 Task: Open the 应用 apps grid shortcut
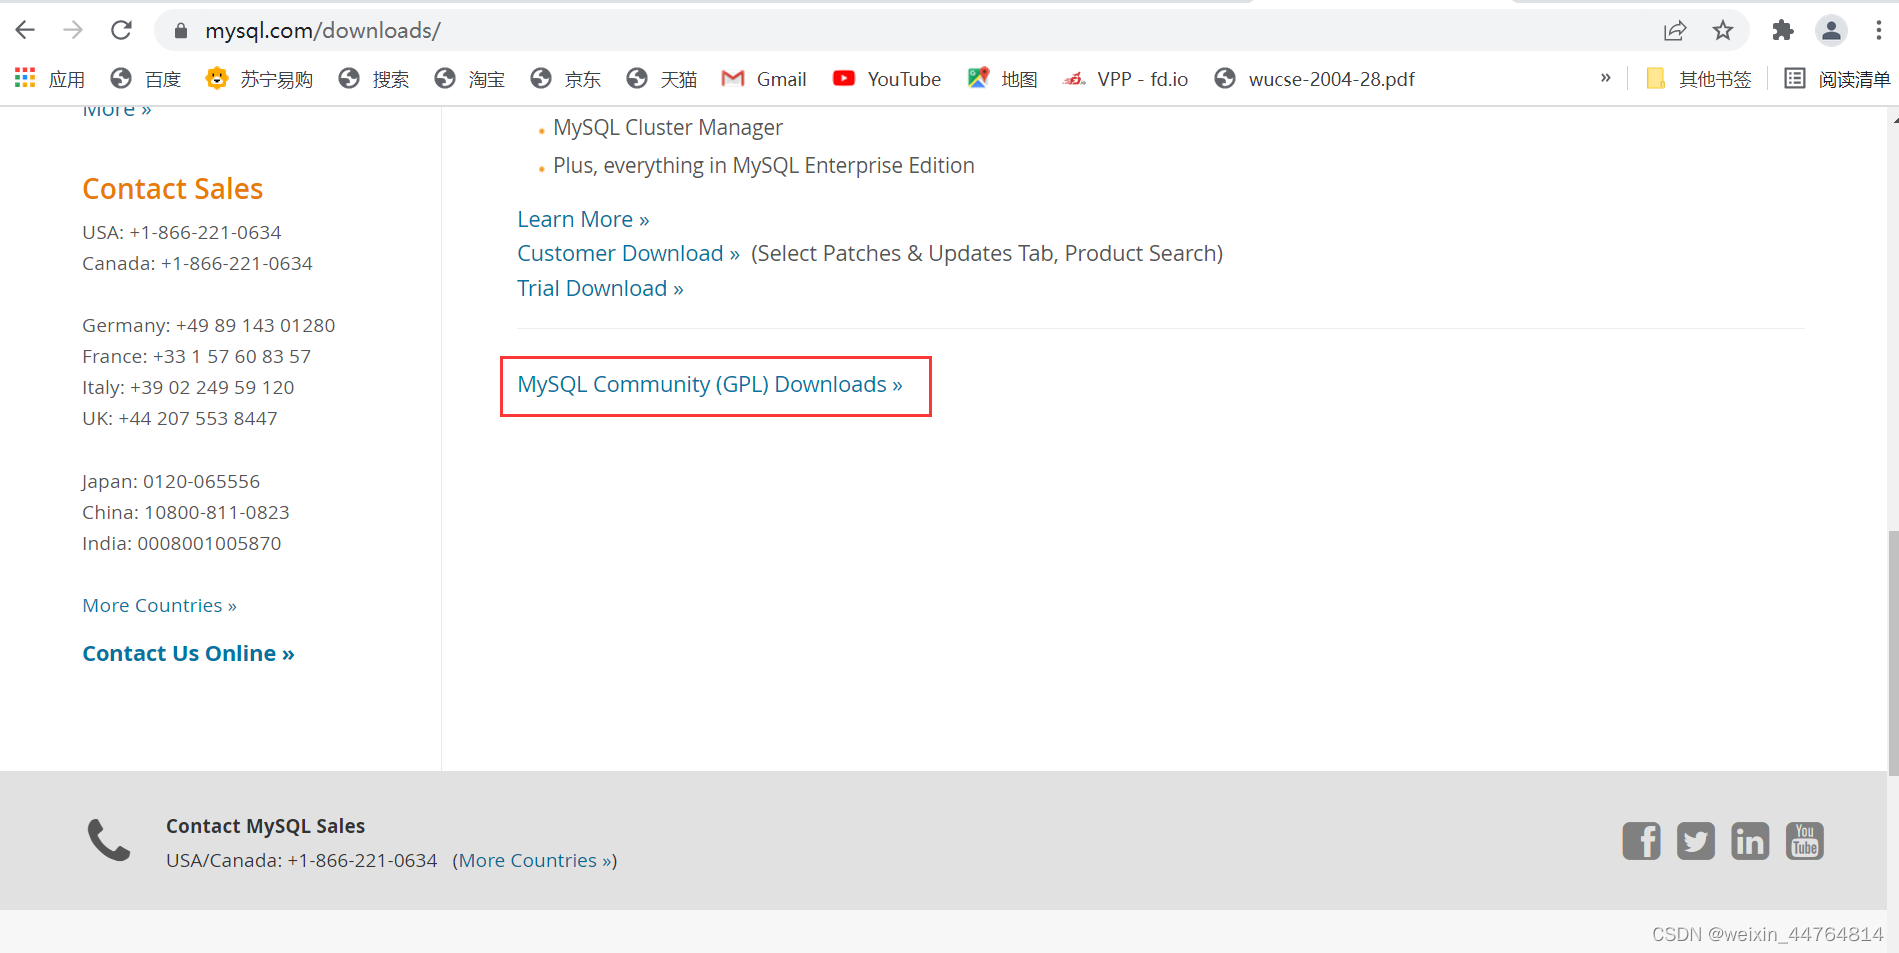pyautogui.click(x=49, y=79)
